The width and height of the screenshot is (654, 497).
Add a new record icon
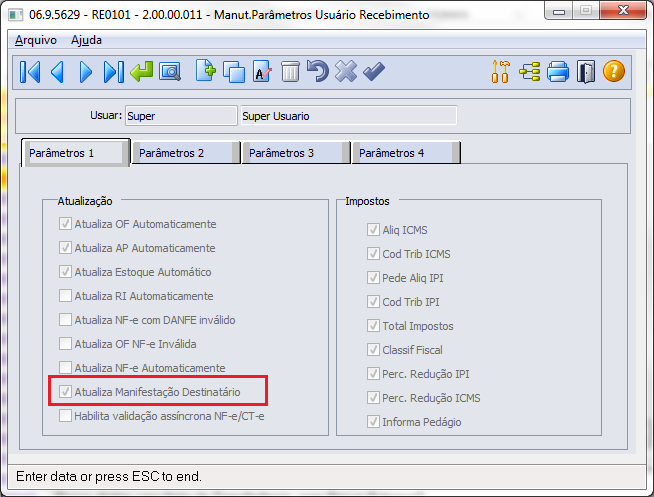[x=206, y=71]
